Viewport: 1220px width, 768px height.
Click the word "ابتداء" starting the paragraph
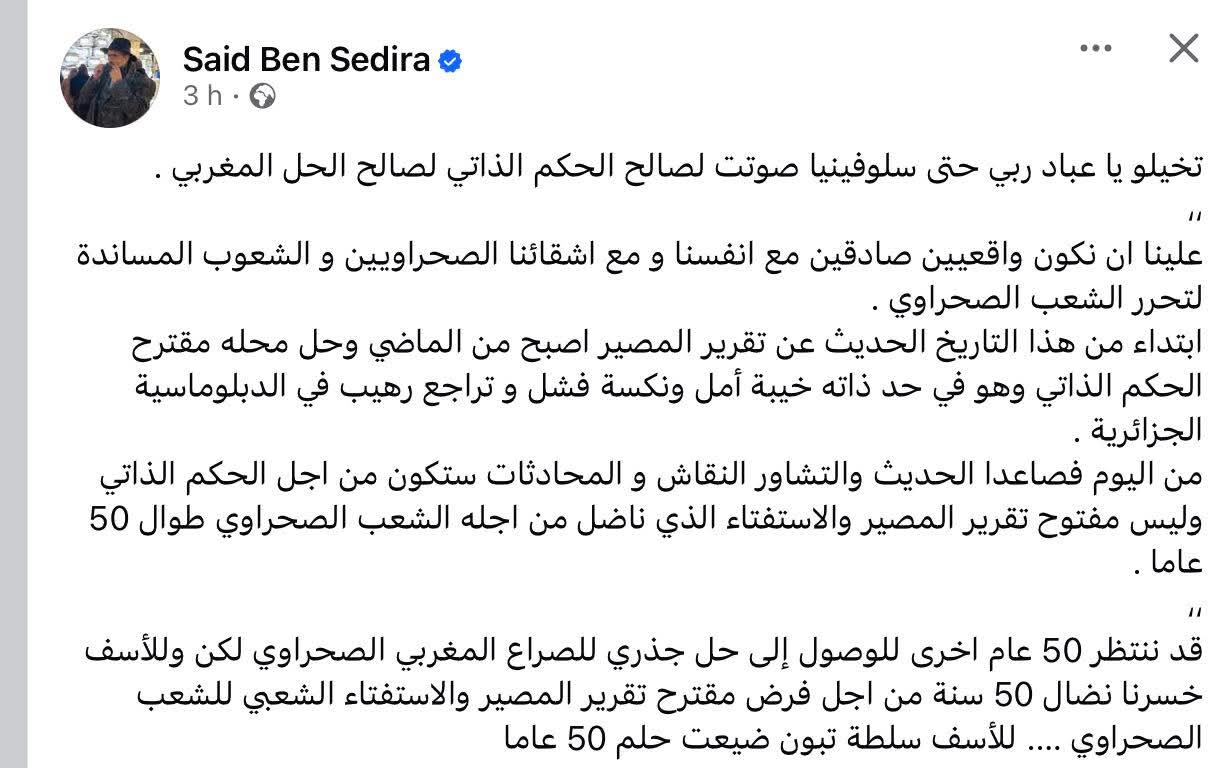click(x=1162, y=345)
